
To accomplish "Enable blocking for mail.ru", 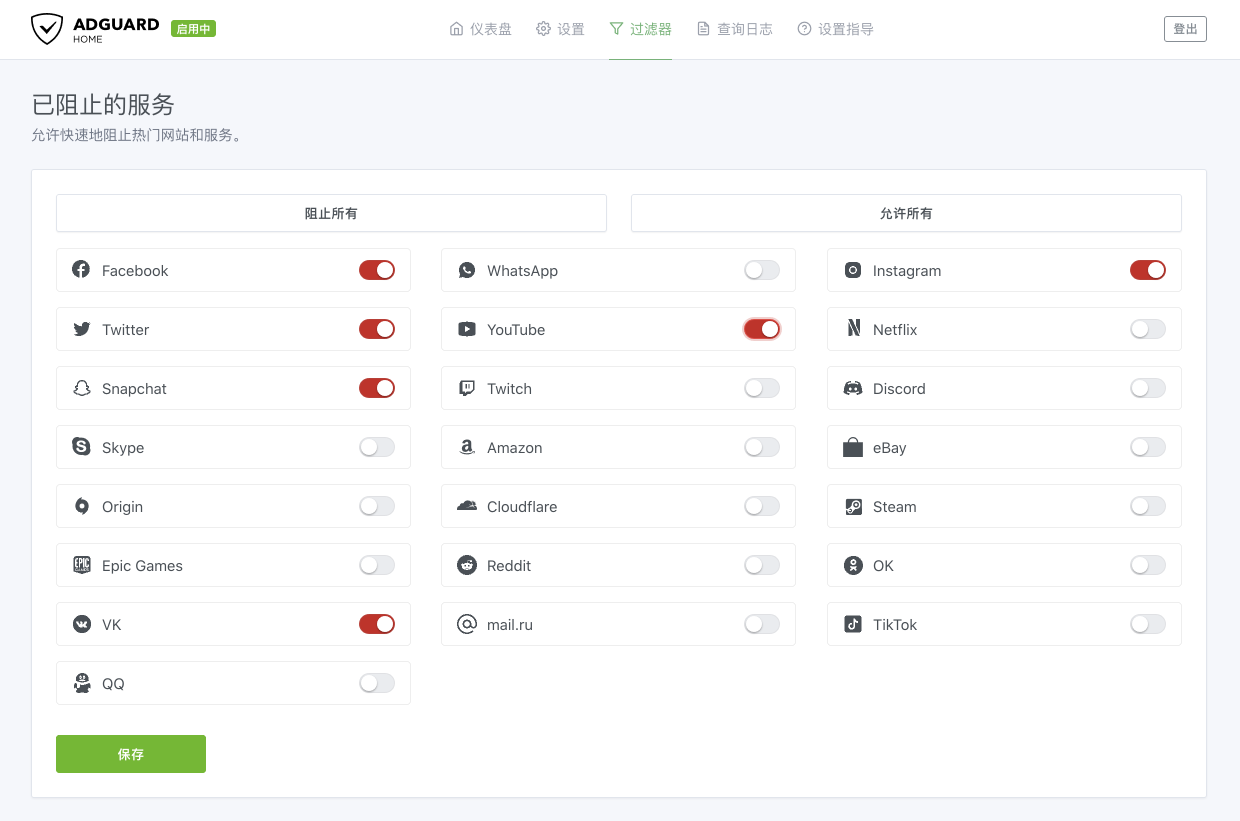I will 762,624.
